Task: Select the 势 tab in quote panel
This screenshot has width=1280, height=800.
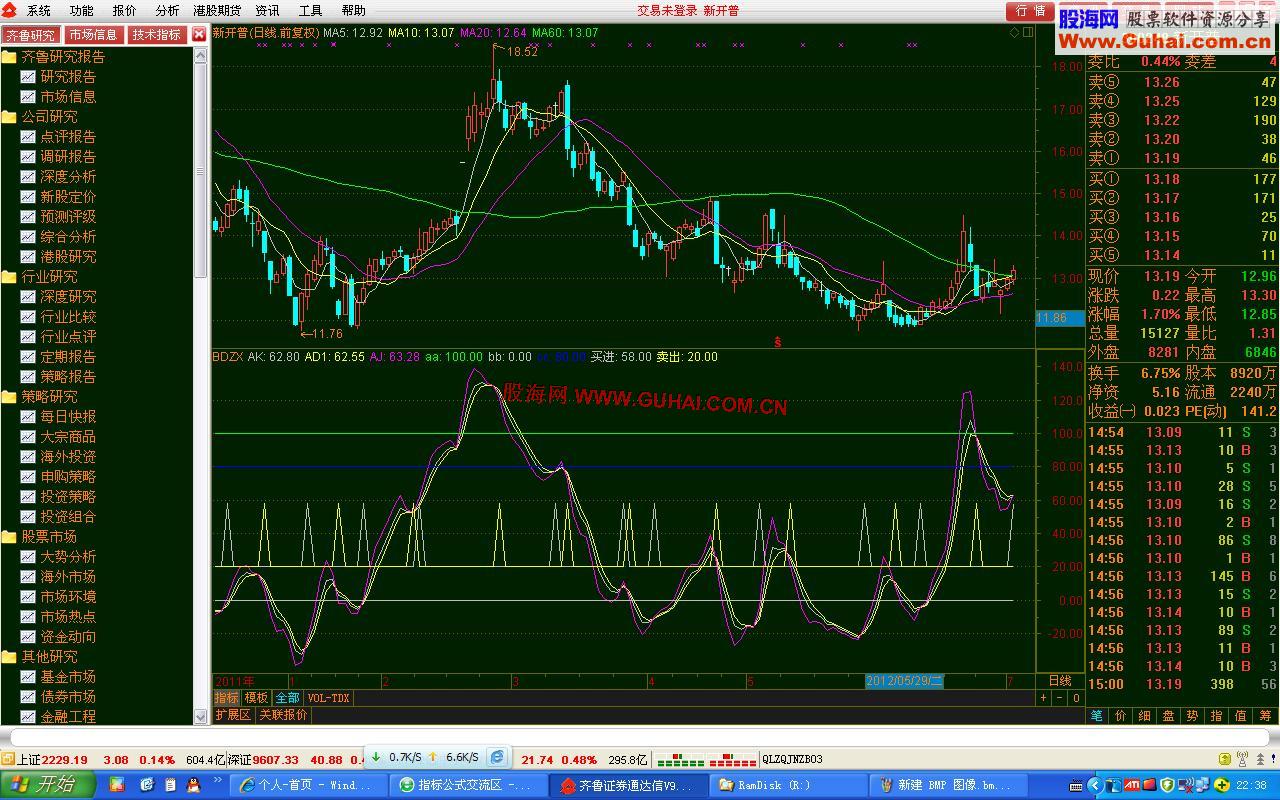Action: click(x=1193, y=715)
